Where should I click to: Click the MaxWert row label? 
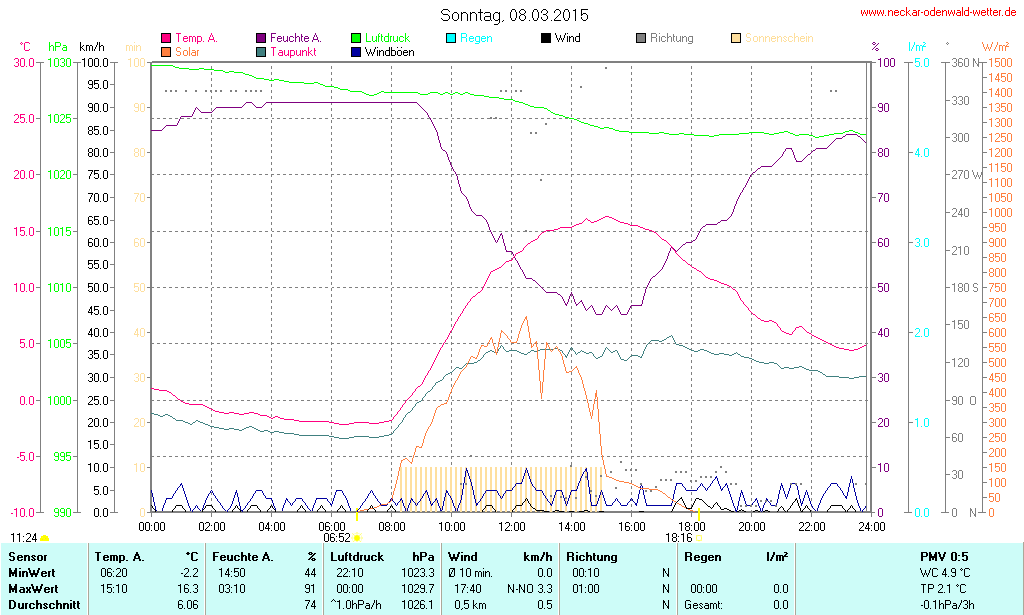[34, 588]
